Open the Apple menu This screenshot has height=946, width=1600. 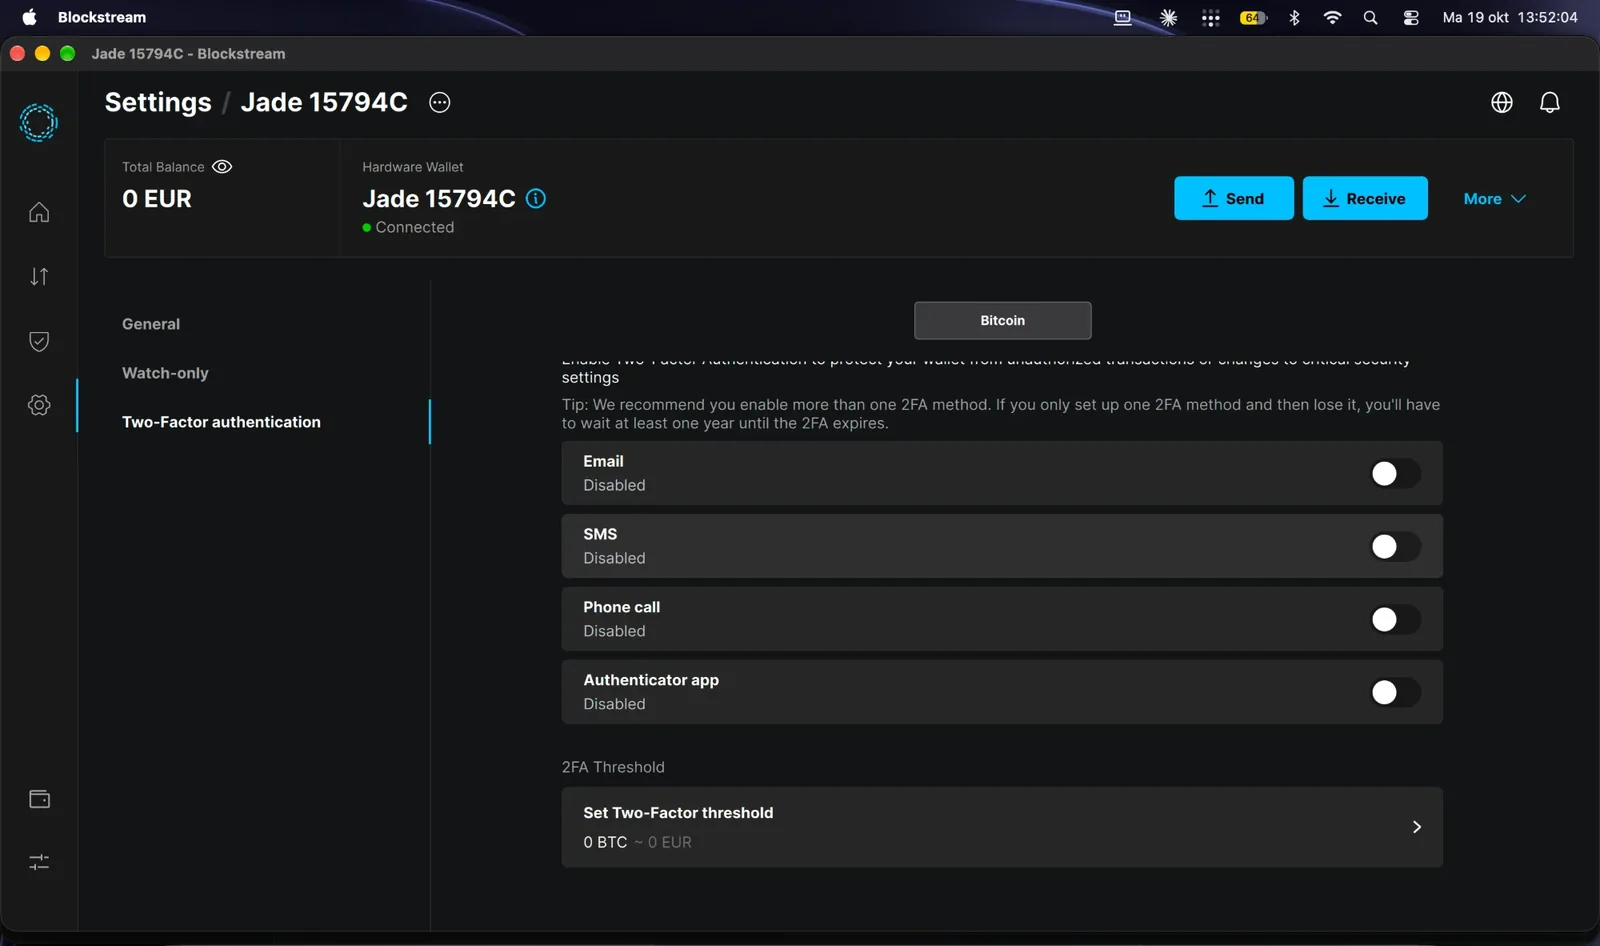point(29,17)
